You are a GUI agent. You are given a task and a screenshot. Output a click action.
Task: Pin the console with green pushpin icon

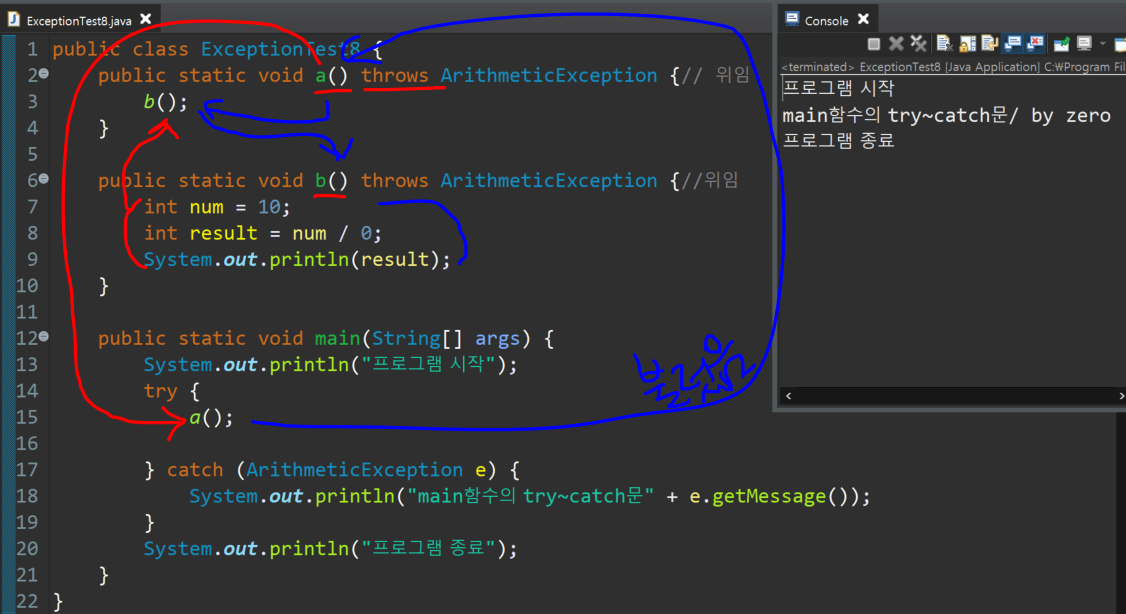pyautogui.click(x=1061, y=45)
